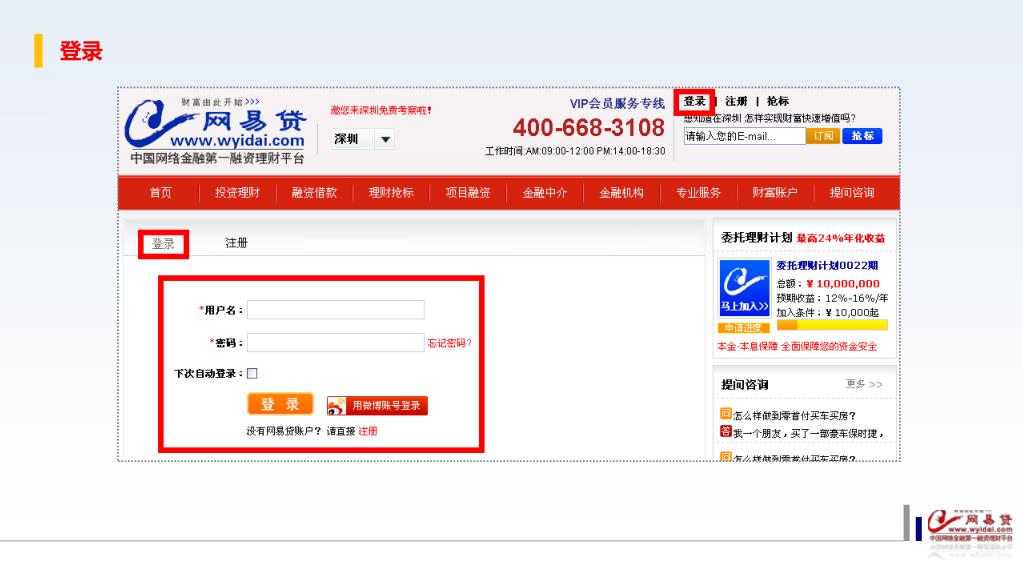Screen dimensions: 1023x575
Task: Click the orange 订阅 button
Action: (823, 136)
